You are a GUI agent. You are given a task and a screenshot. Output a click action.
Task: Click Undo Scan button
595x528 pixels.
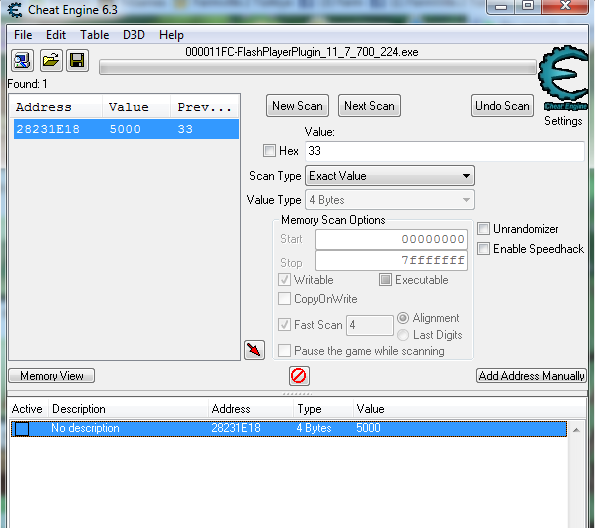502,106
